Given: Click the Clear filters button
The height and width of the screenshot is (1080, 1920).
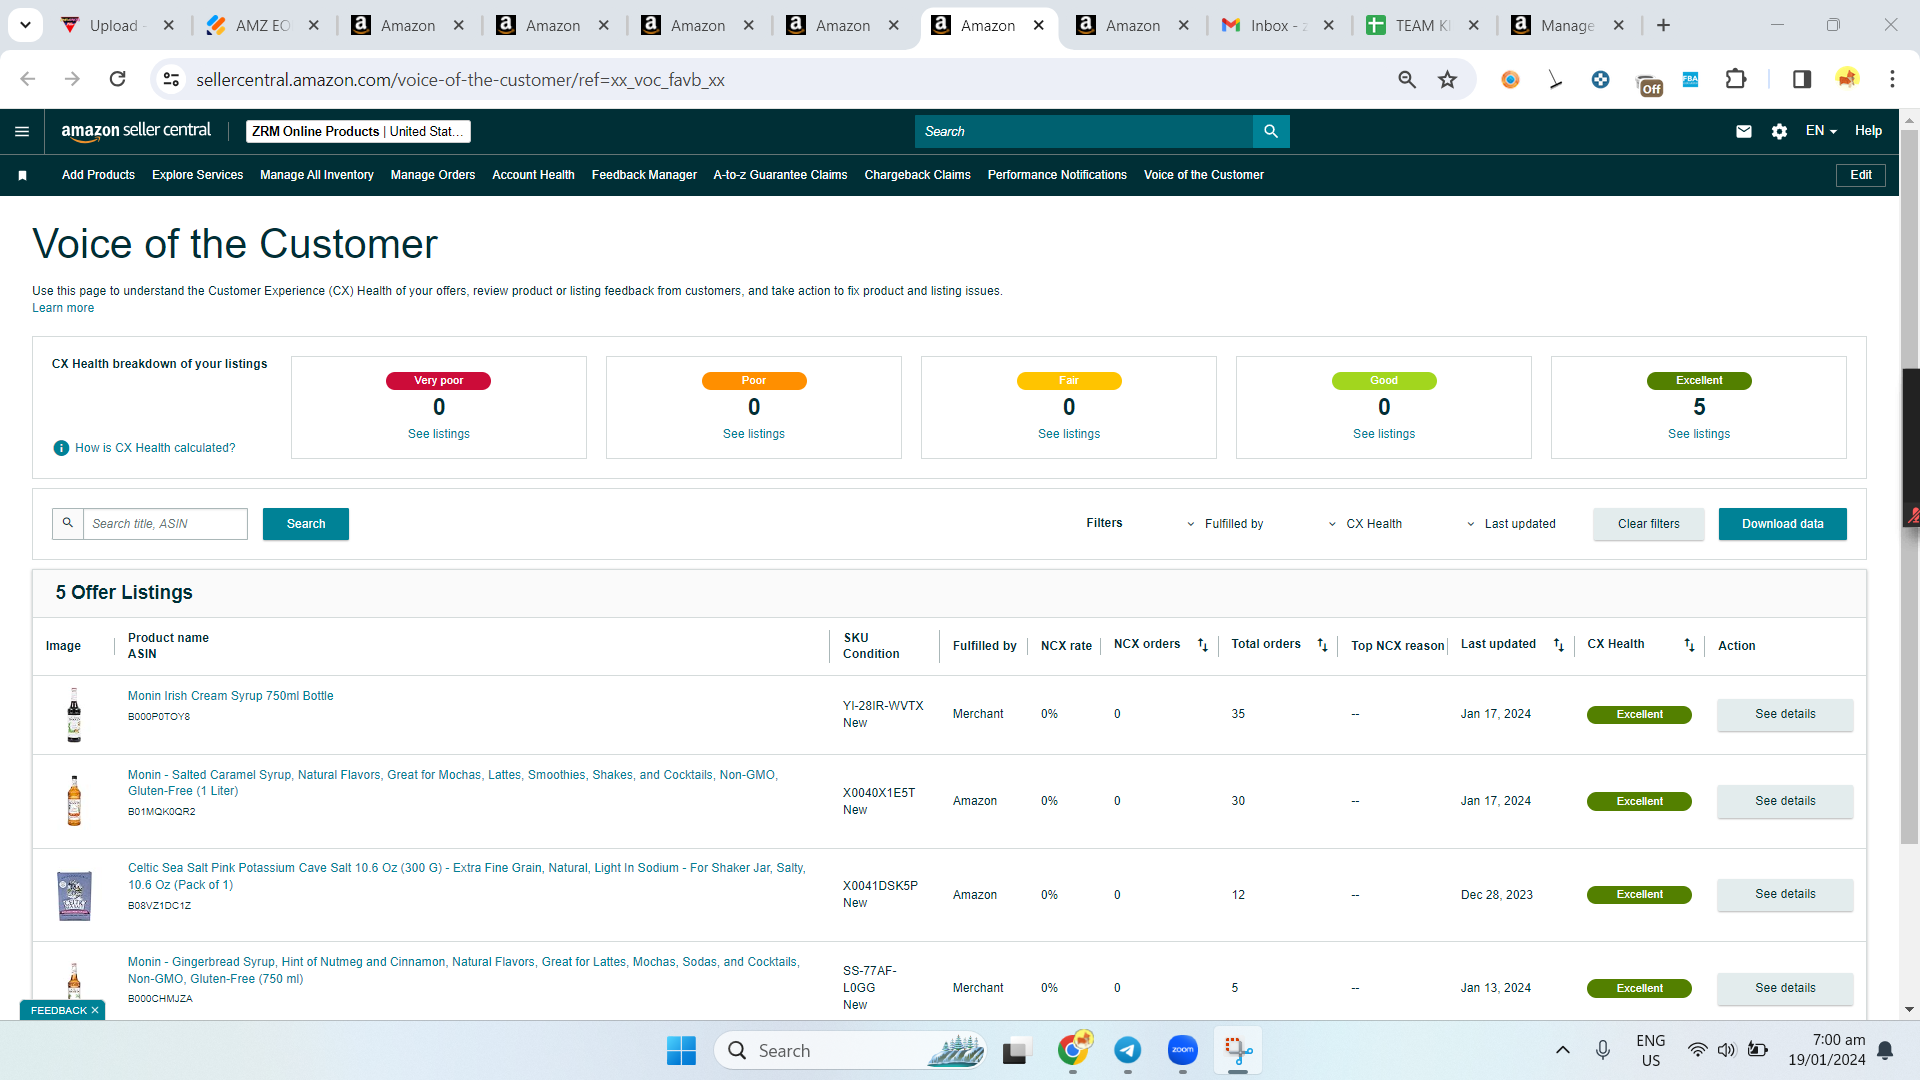Looking at the screenshot, I should coord(1649,524).
